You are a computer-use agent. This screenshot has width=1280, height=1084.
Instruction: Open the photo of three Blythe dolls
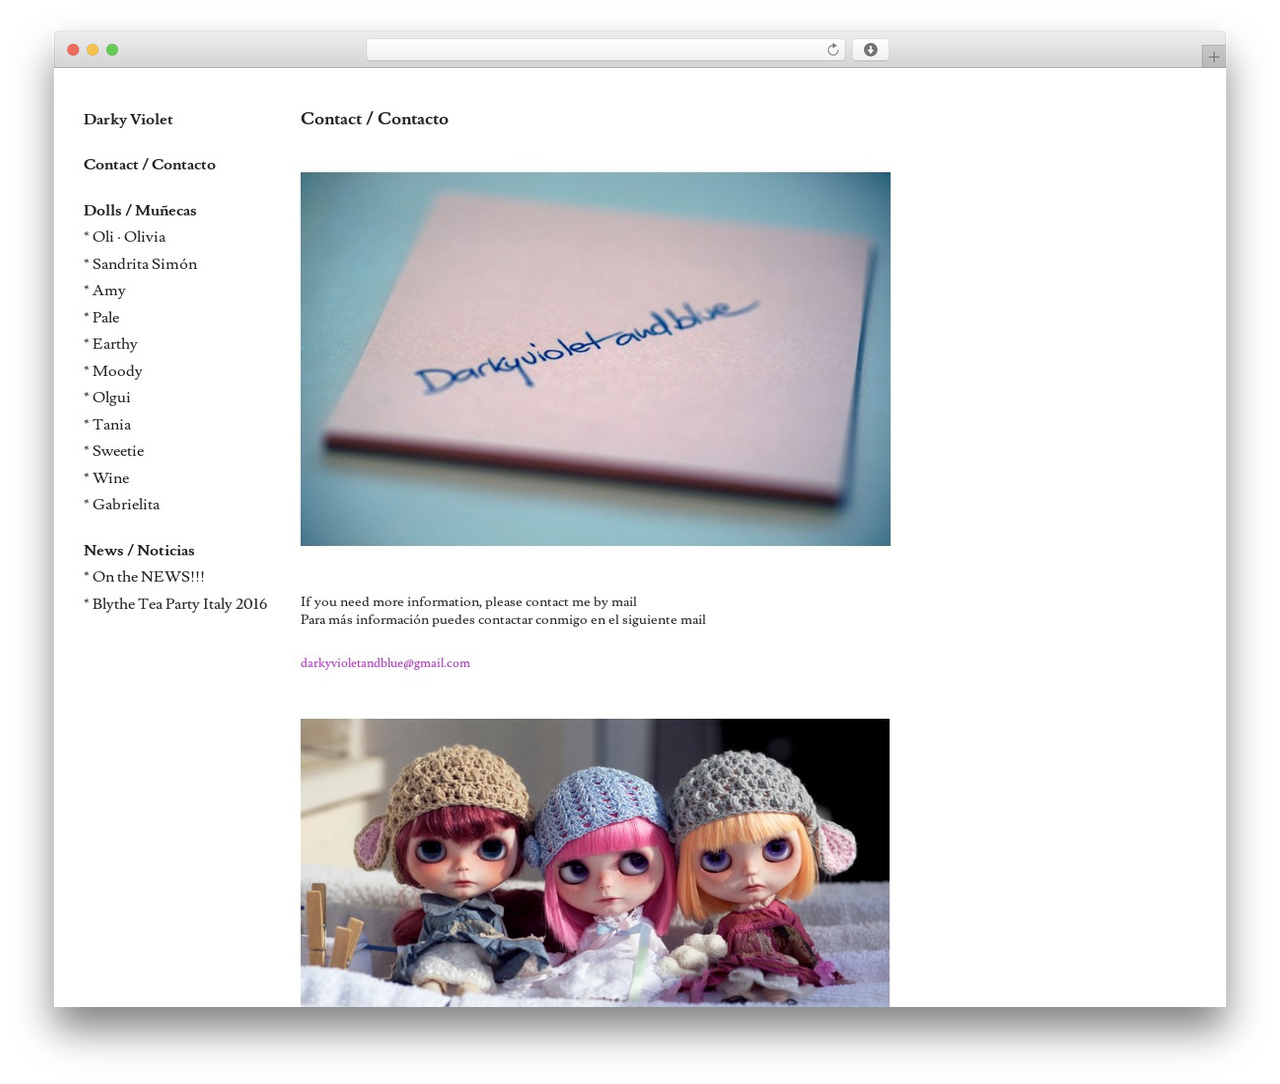coord(595,862)
